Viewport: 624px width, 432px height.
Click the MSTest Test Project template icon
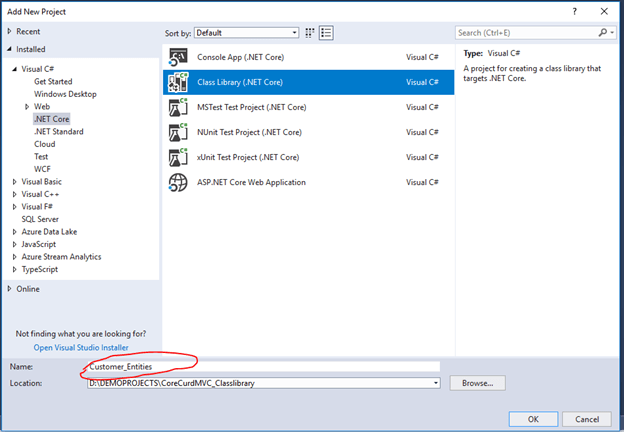[x=178, y=107]
